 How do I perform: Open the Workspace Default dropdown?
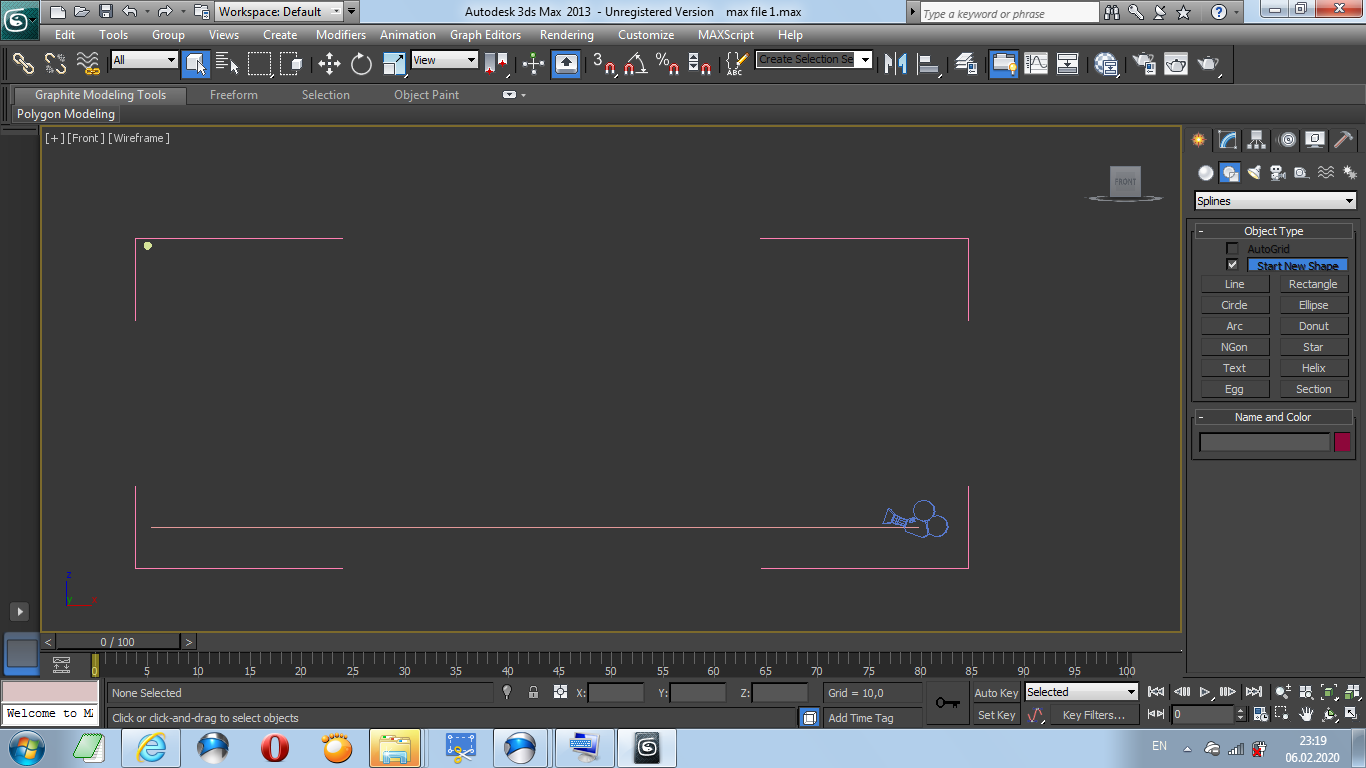[x=280, y=12]
